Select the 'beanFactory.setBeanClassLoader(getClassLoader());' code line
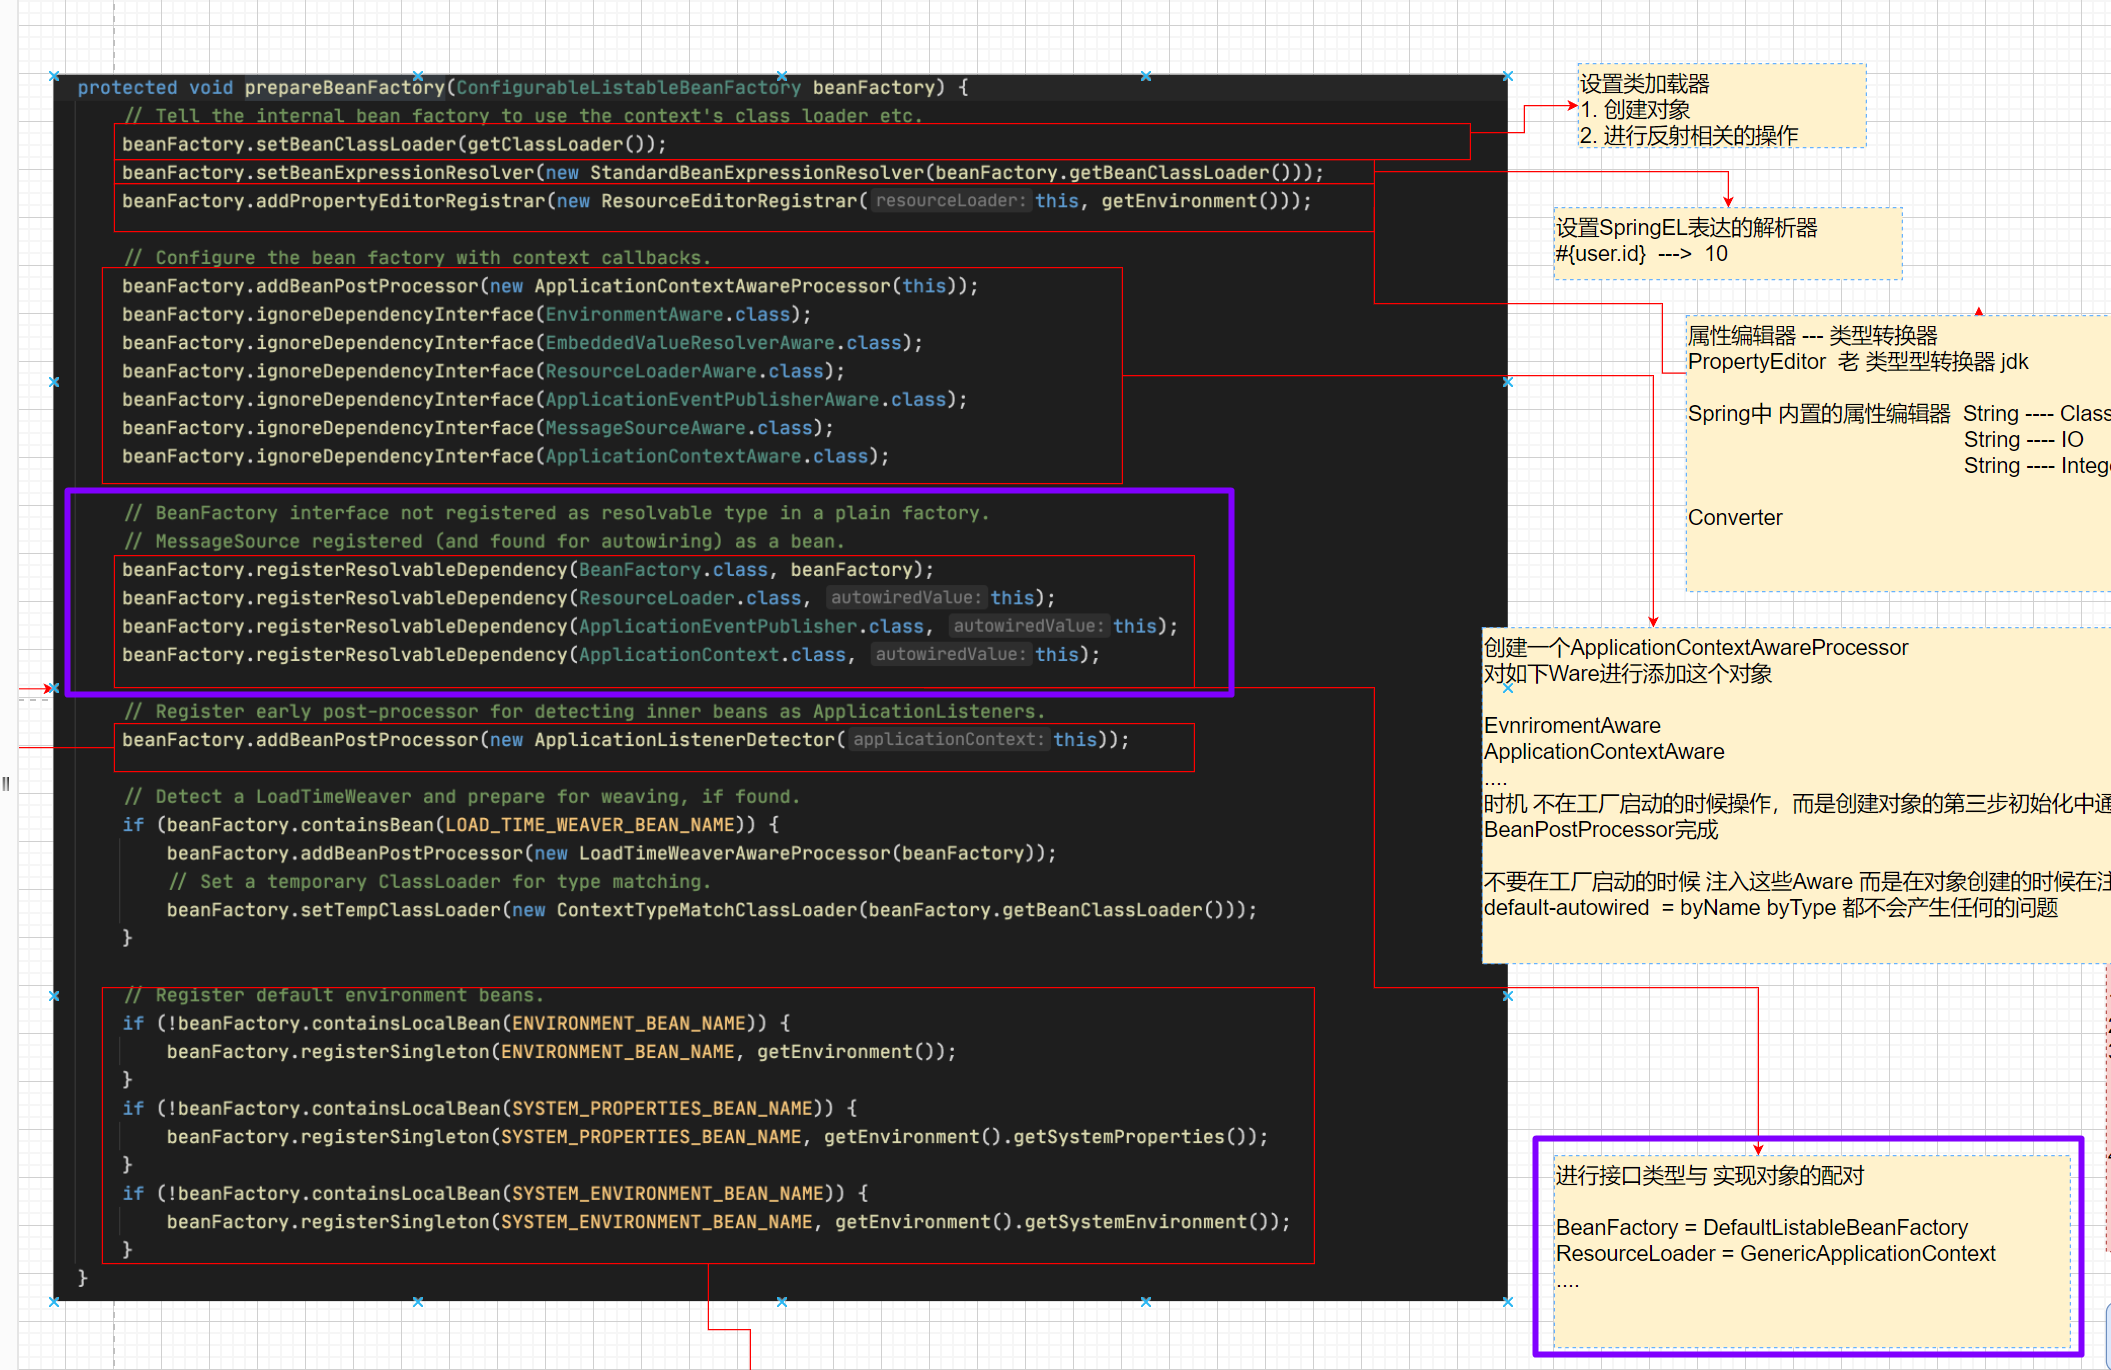This screenshot has height=1370, width=2111. [x=394, y=144]
